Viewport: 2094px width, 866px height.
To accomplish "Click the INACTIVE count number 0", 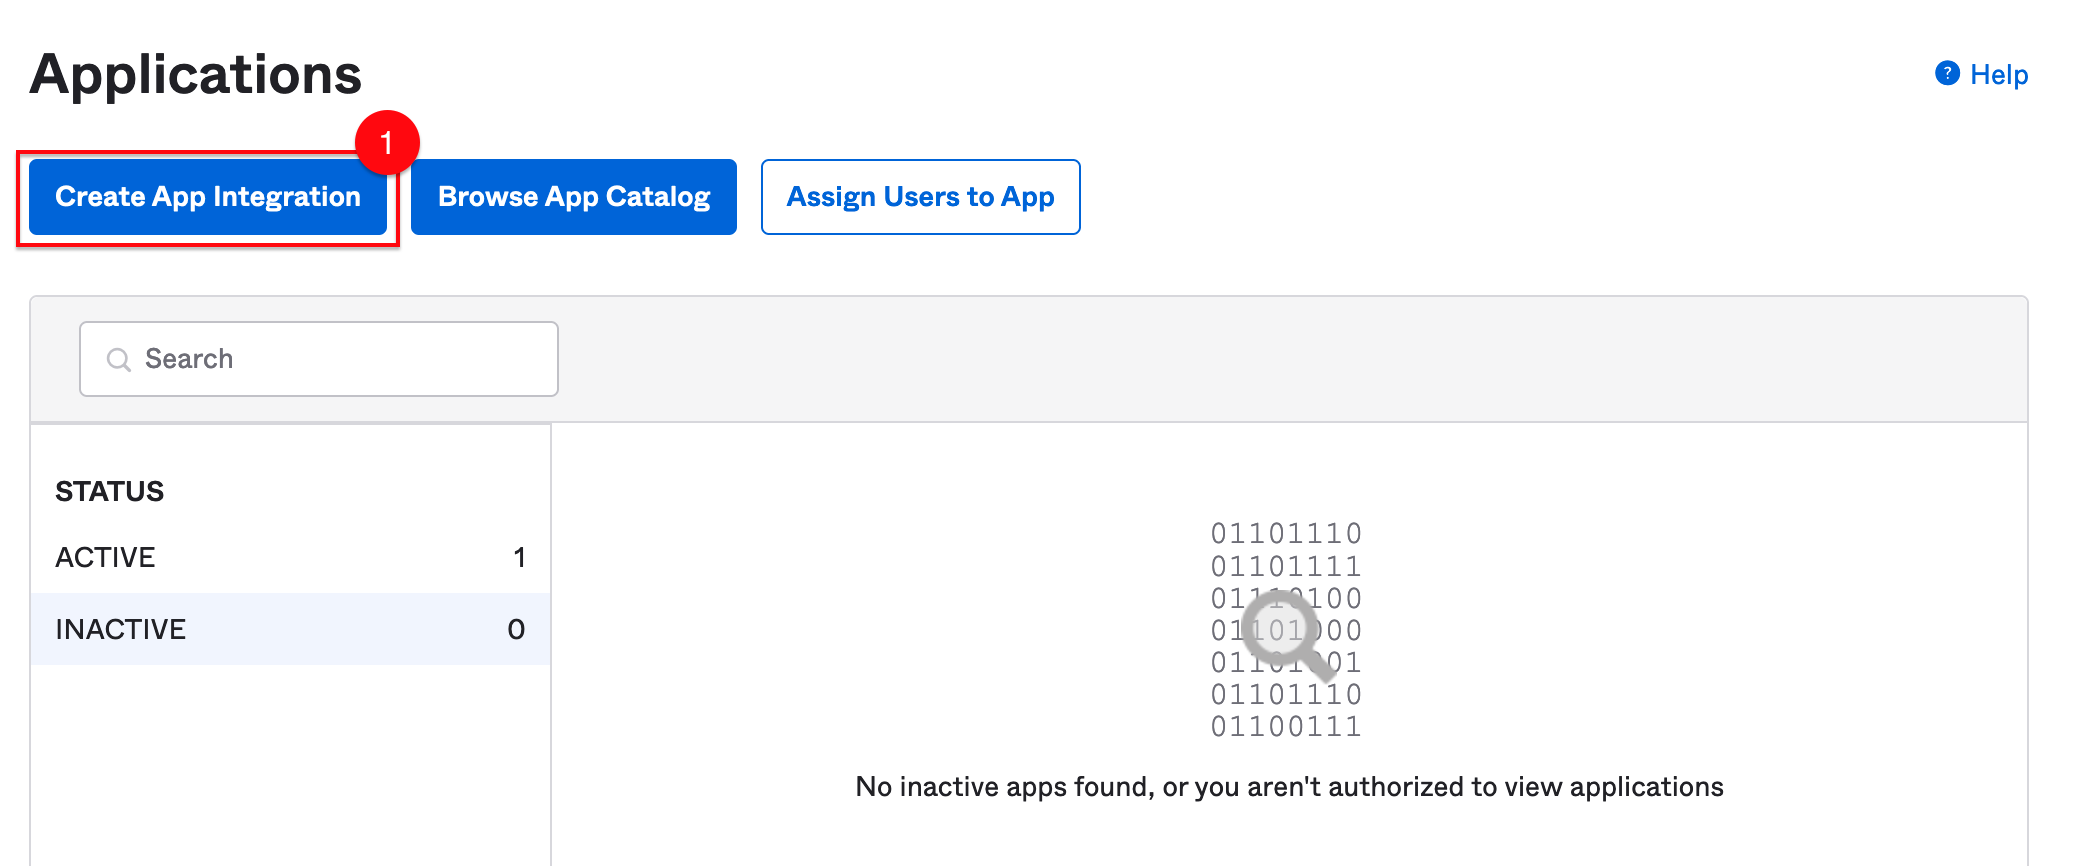I will tap(516, 629).
